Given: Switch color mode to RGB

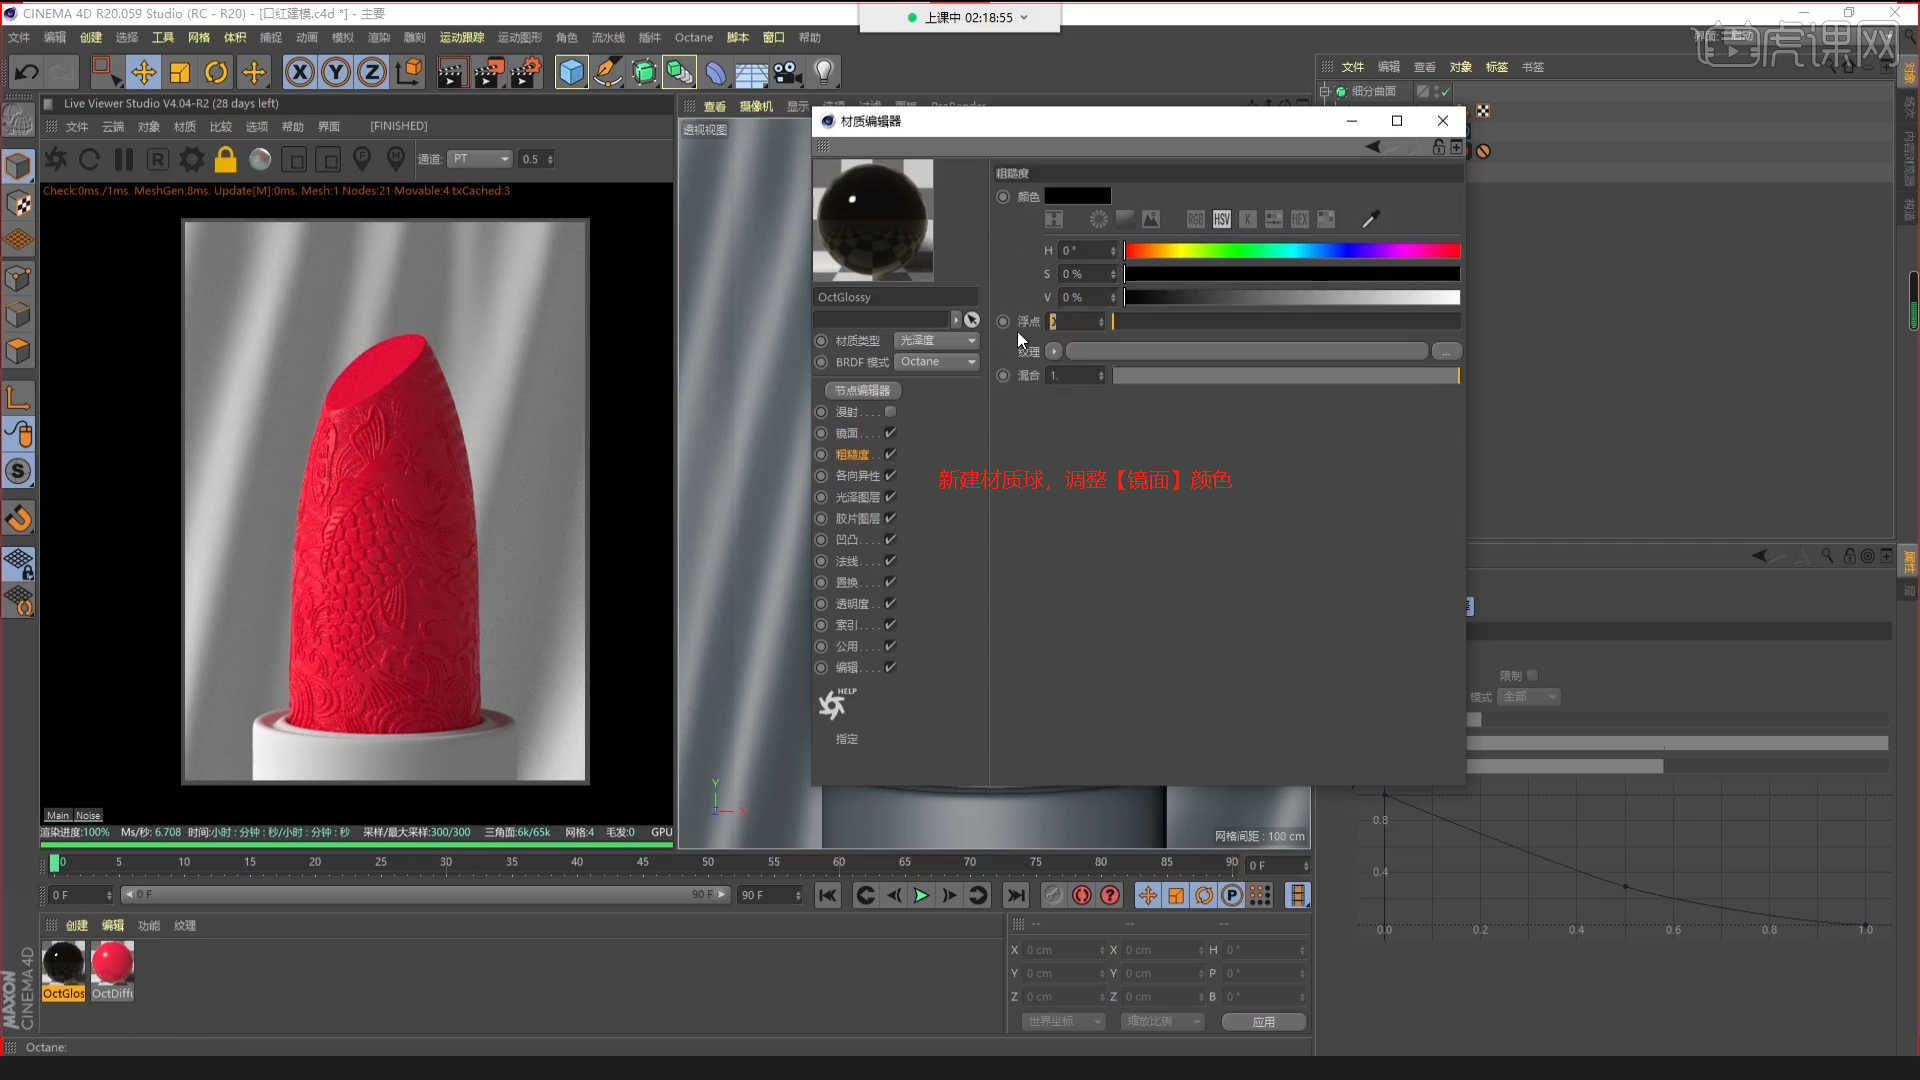Looking at the screenshot, I should pyautogui.click(x=1196, y=219).
